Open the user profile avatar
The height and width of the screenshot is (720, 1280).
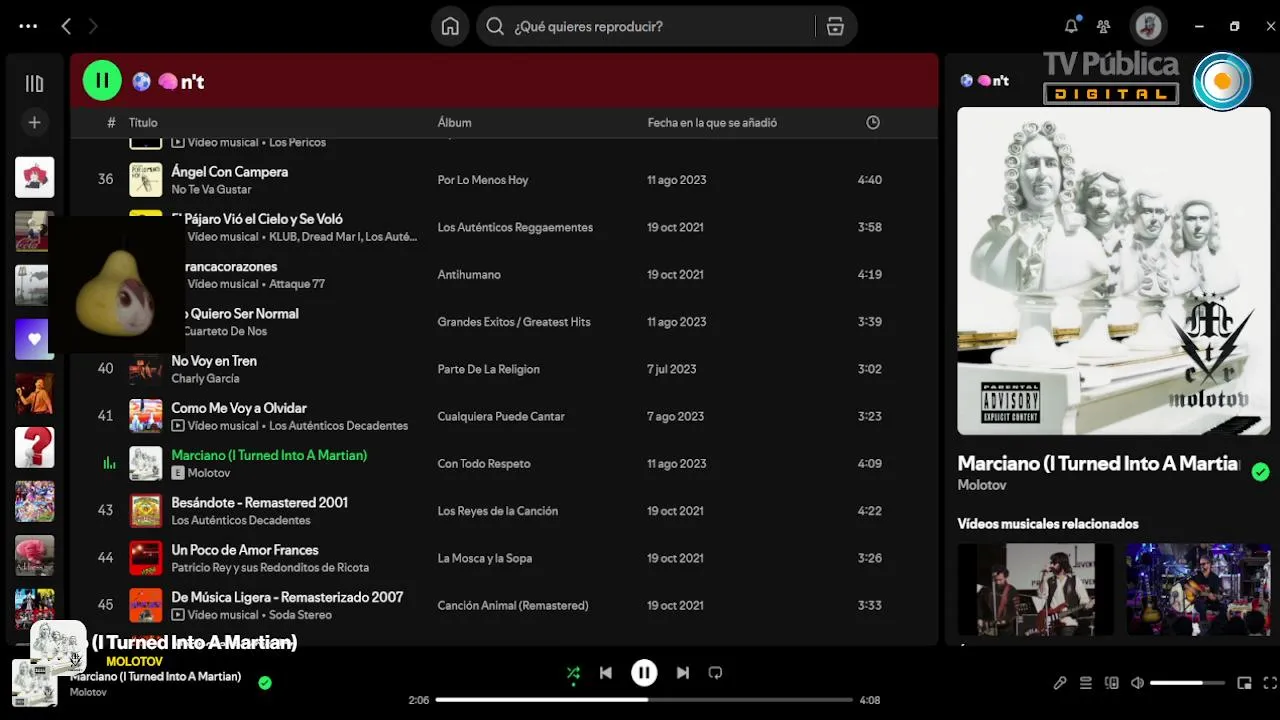click(1148, 27)
